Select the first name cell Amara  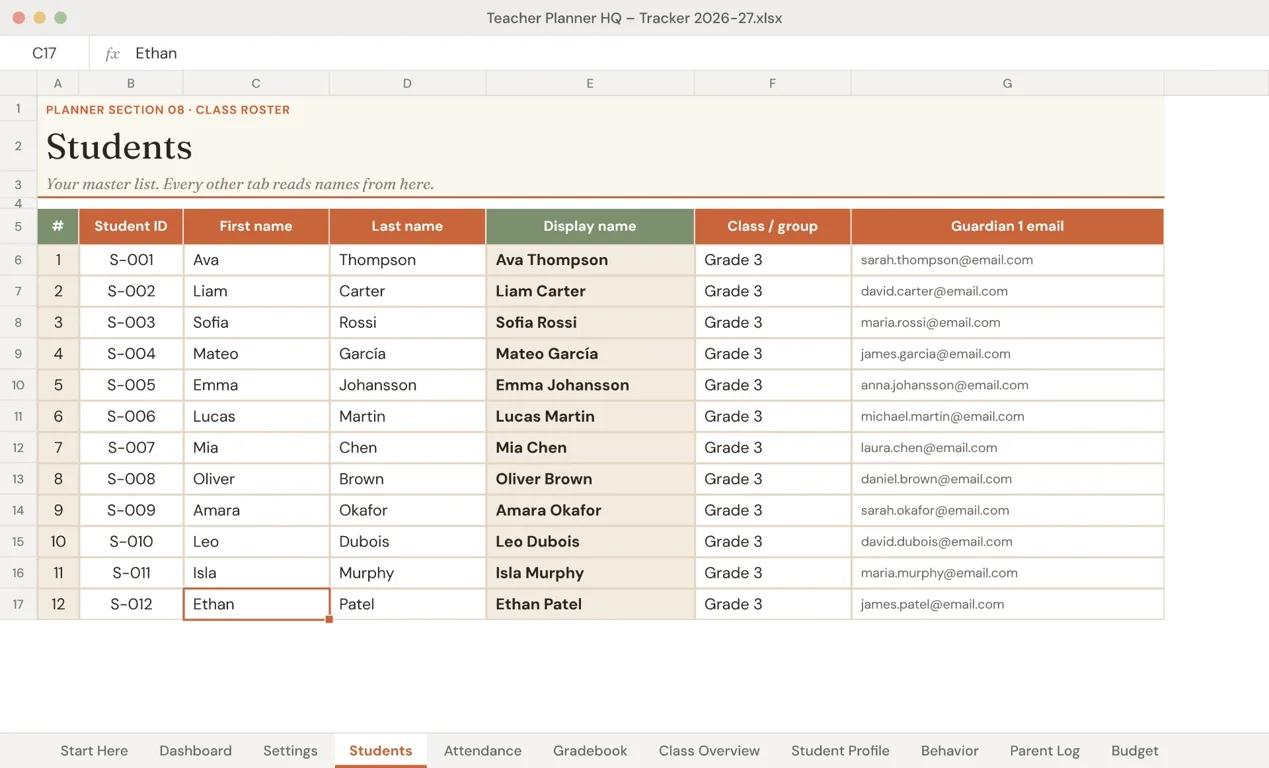click(x=256, y=510)
